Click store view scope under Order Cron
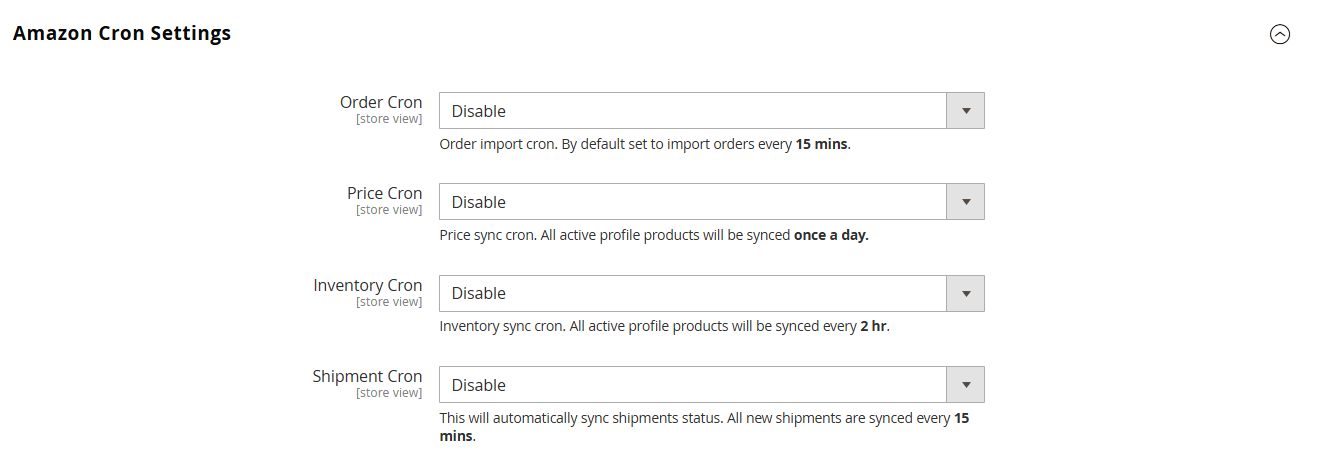 coord(389,119)
